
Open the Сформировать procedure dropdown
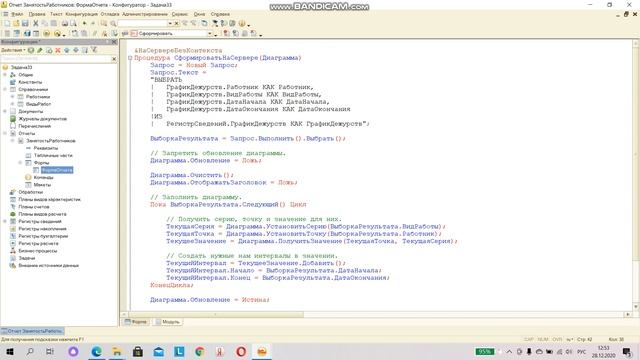coord(210,33)
